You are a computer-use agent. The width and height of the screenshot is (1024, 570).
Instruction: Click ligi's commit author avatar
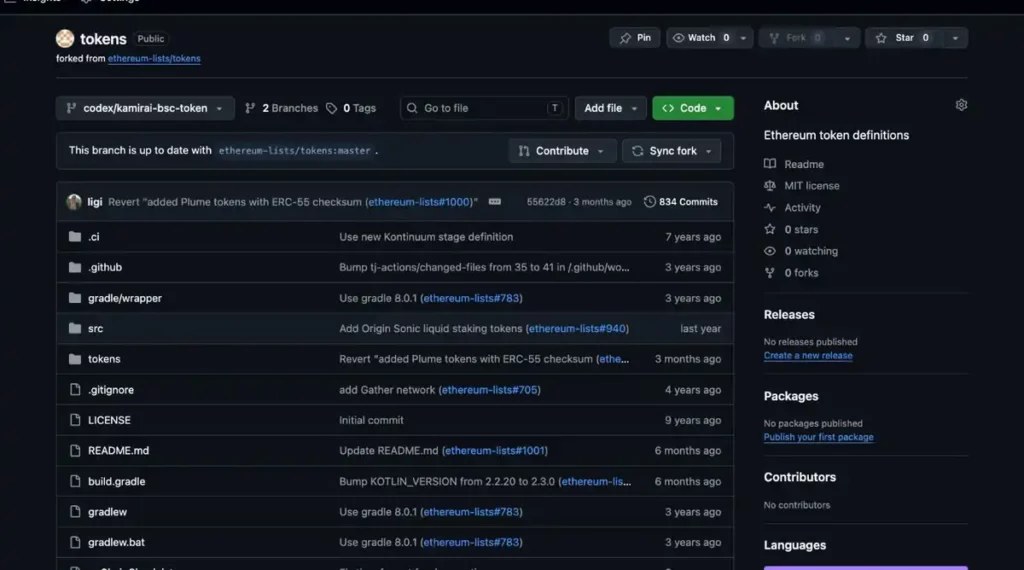(74, 202)
